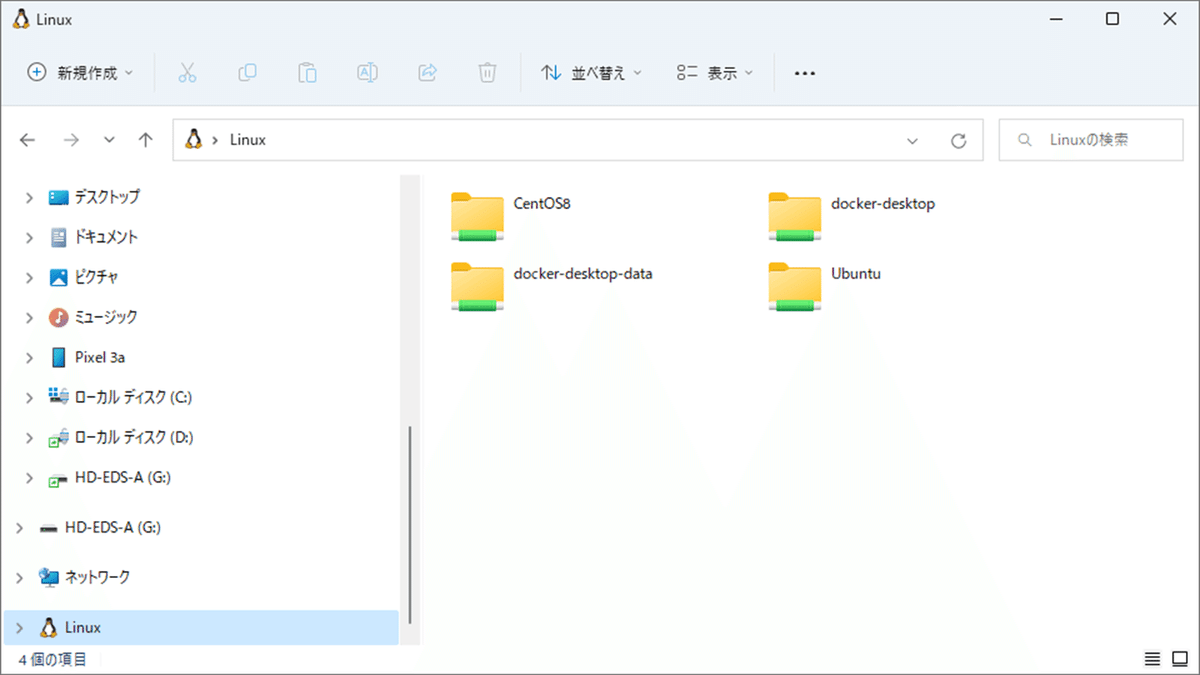The width and height of the screenshot is (1200, 675).
Task: Click the CentOS8 folder name
Action: 542,204
